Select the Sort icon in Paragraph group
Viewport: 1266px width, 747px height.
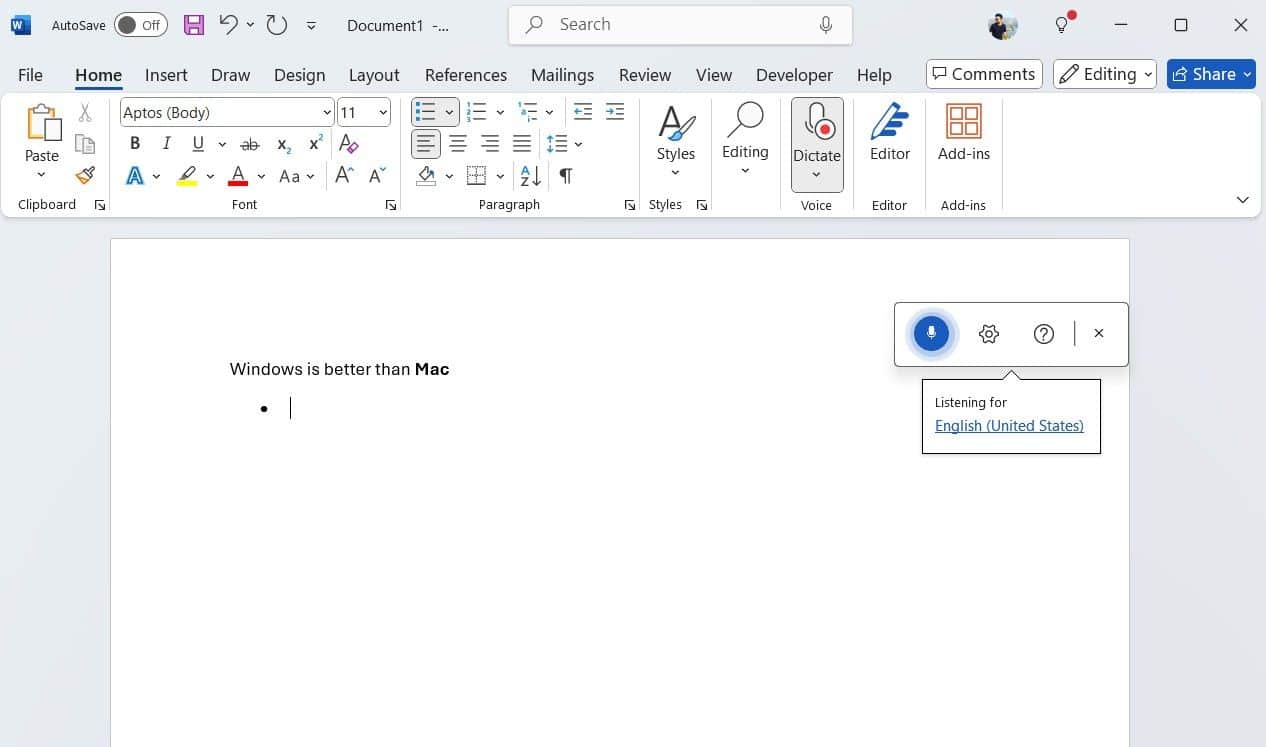point(529,176)
